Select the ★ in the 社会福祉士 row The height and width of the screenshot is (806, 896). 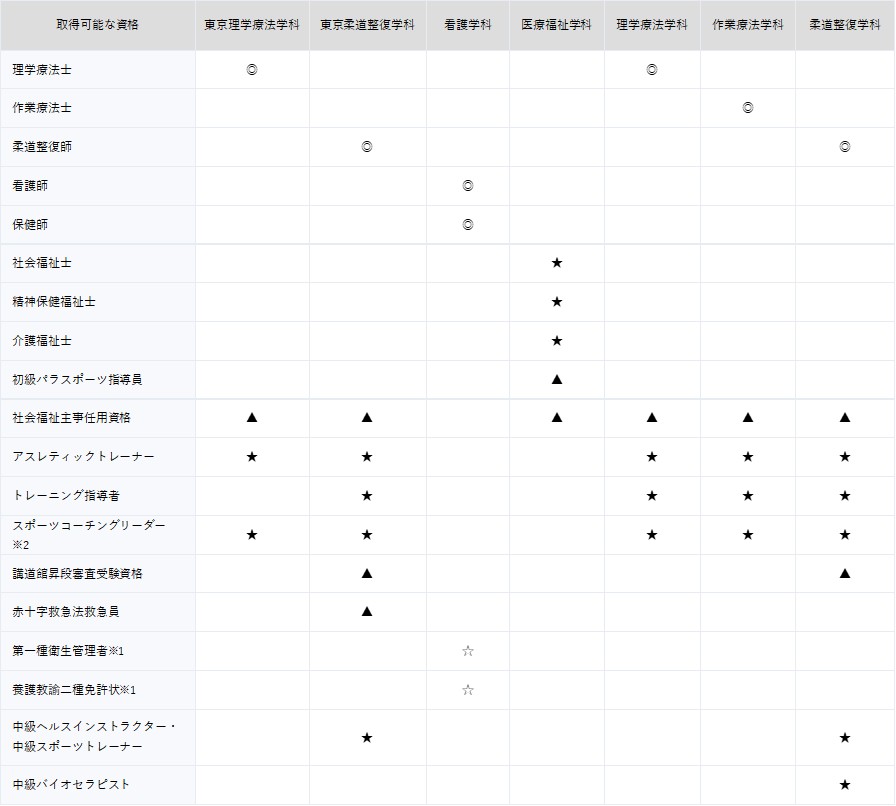pyautogui.click(x=557, y=263)
